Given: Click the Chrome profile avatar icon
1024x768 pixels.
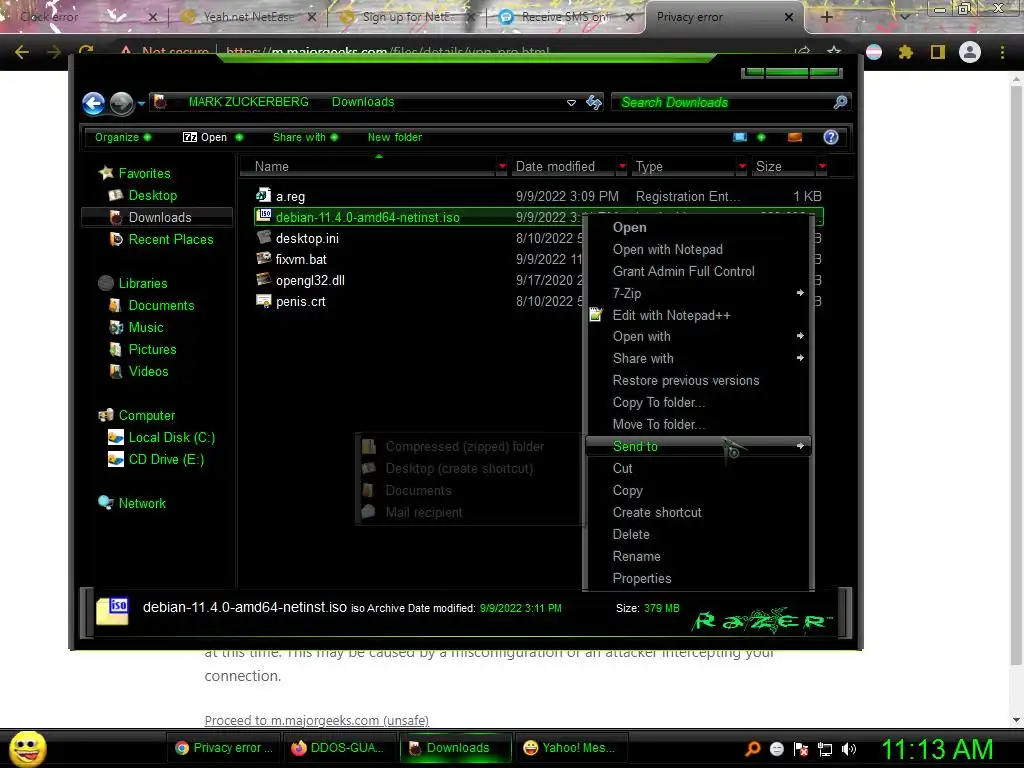Looking at the screenshot, I should point(970,52).
